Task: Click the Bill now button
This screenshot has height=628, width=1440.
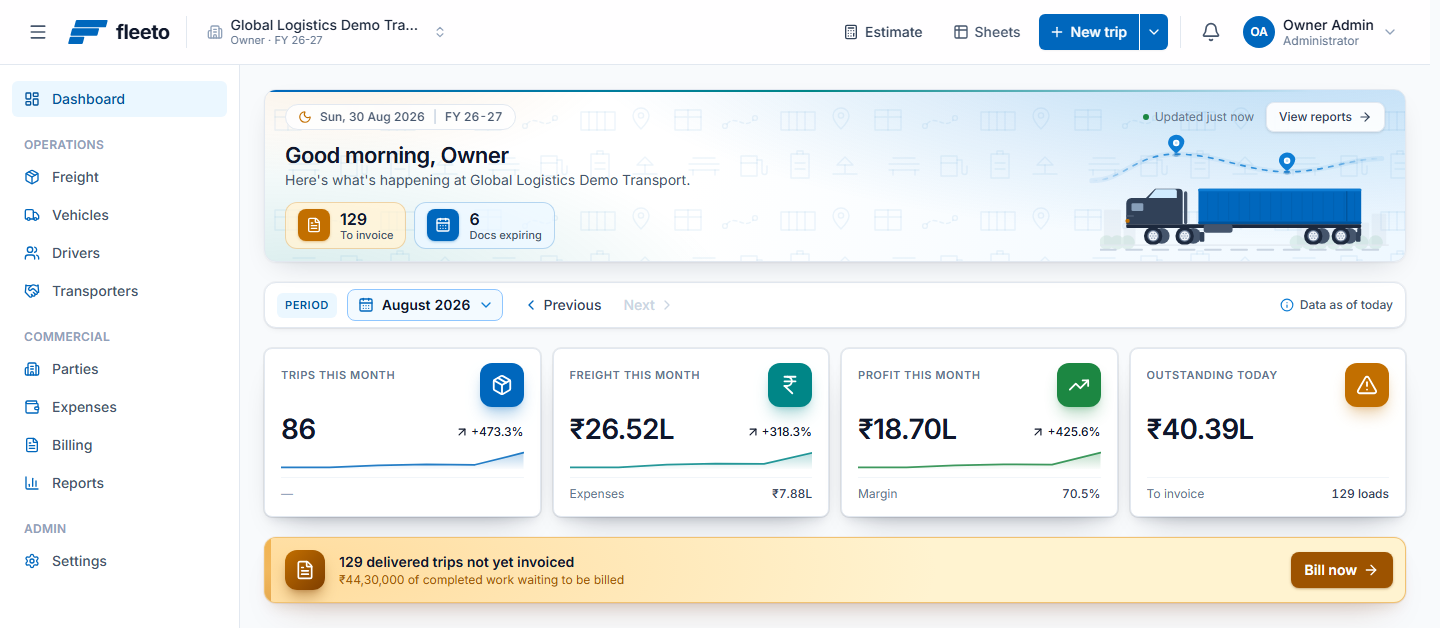Action: pos(1341,570)
